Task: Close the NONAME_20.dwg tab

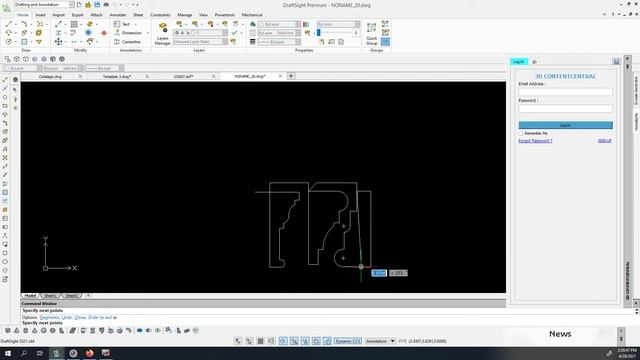Action: [280, 76]
